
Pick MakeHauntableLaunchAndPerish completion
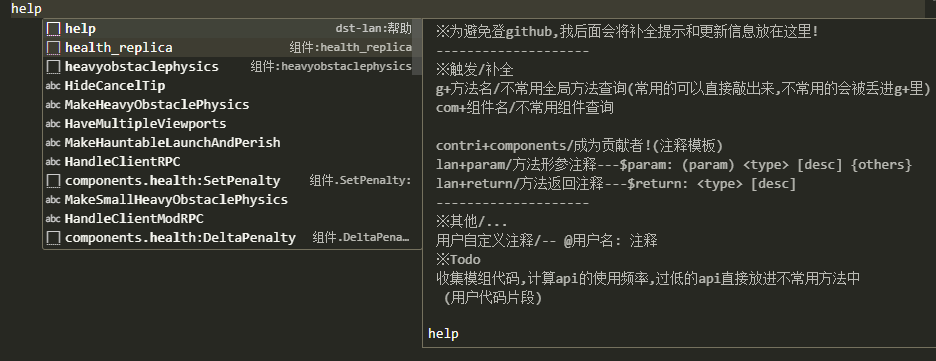pos(230,143)
